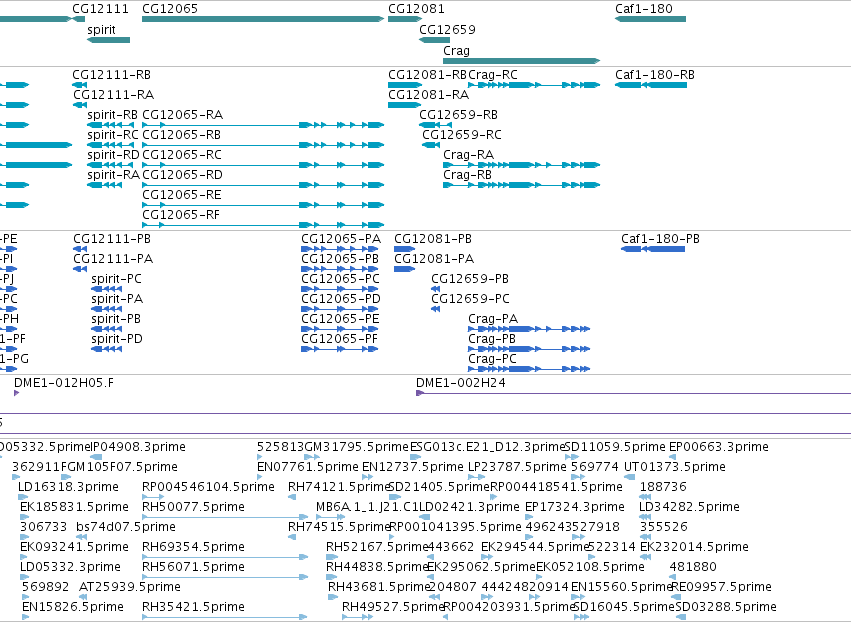Select the Crag-RB transcript label
The height and width of the screenshot is (622, 851).
[467, 175]
